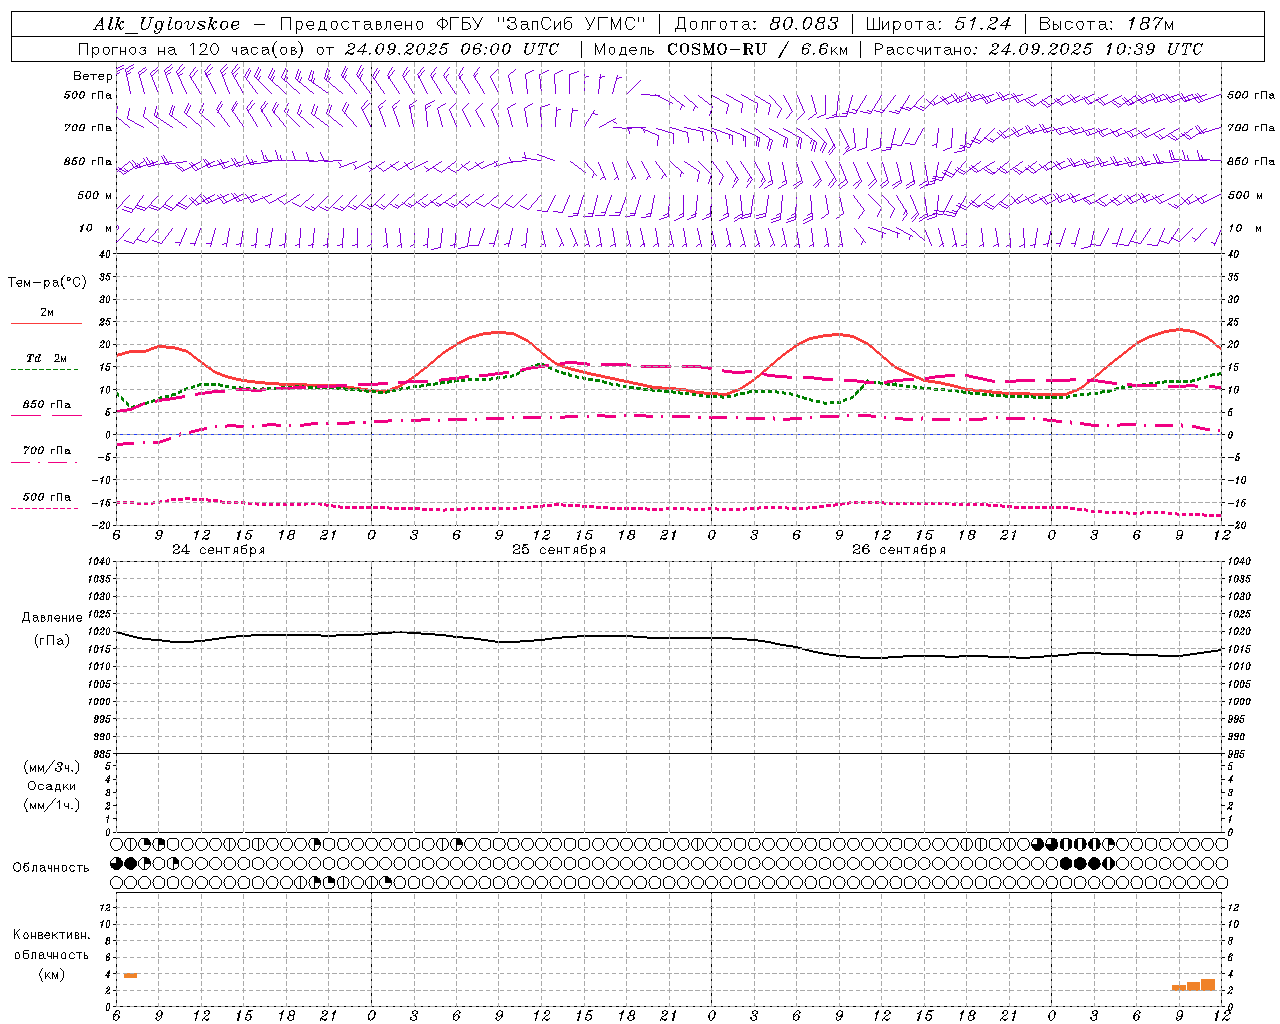Click the "Td 2м" legend label
1280x1024 pixels.
pos(47,358)
